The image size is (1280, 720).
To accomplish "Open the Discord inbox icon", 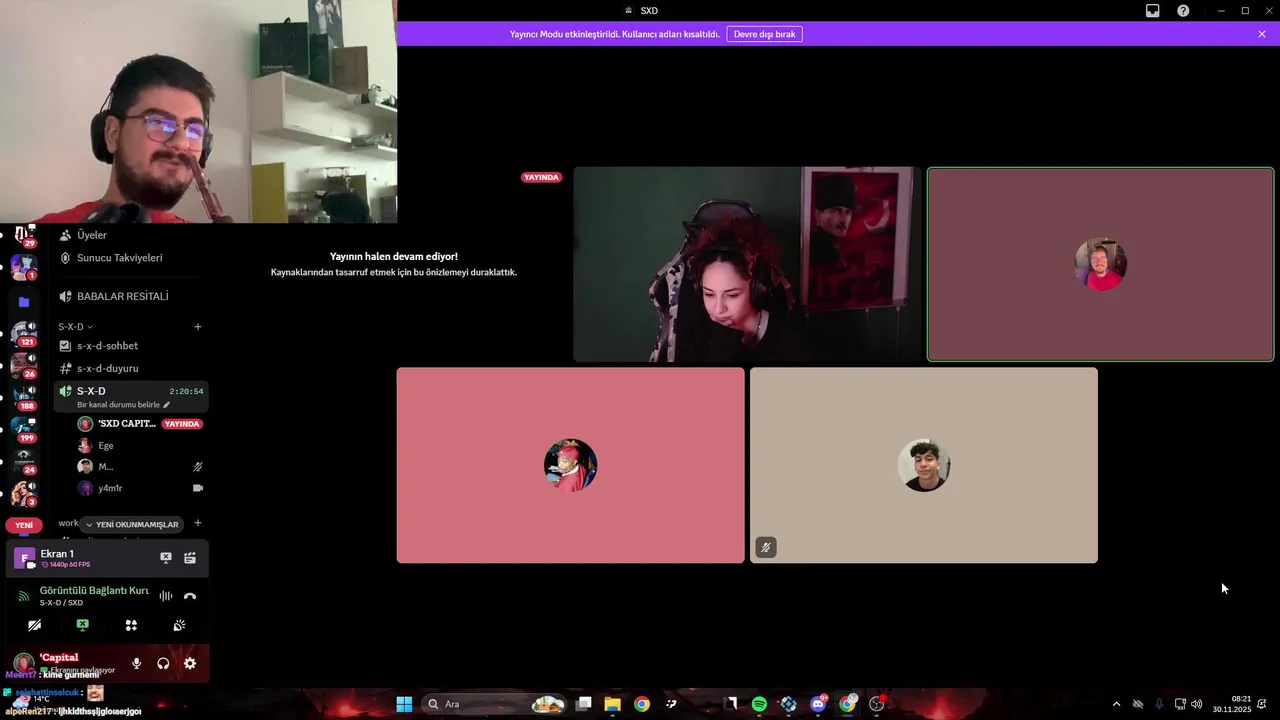I will 1152,11.
